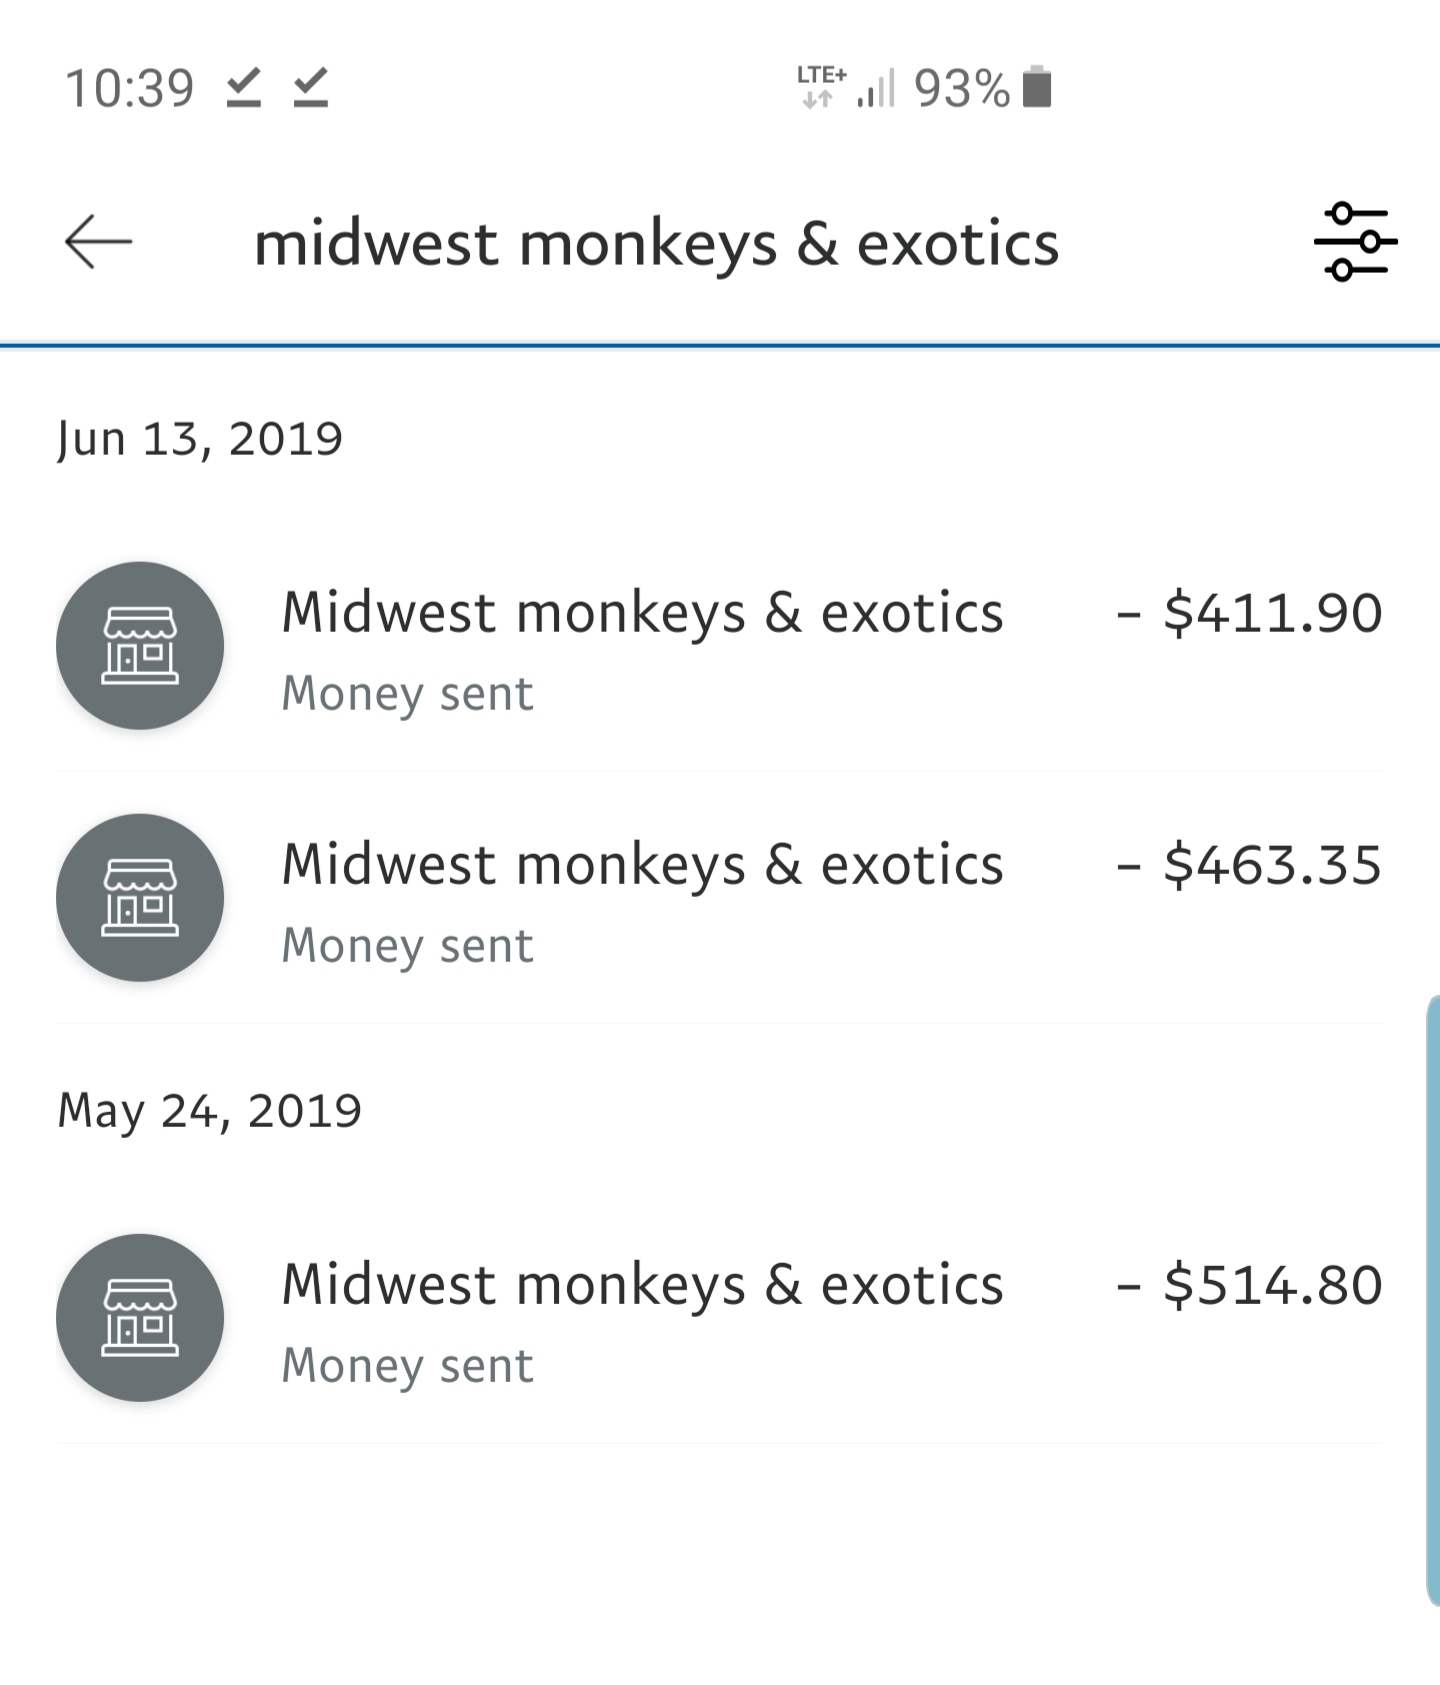Viewport: 1440px width, 1685px height.
Task: Tap the 10:39 clock in status bar
Action: [129, 88]
